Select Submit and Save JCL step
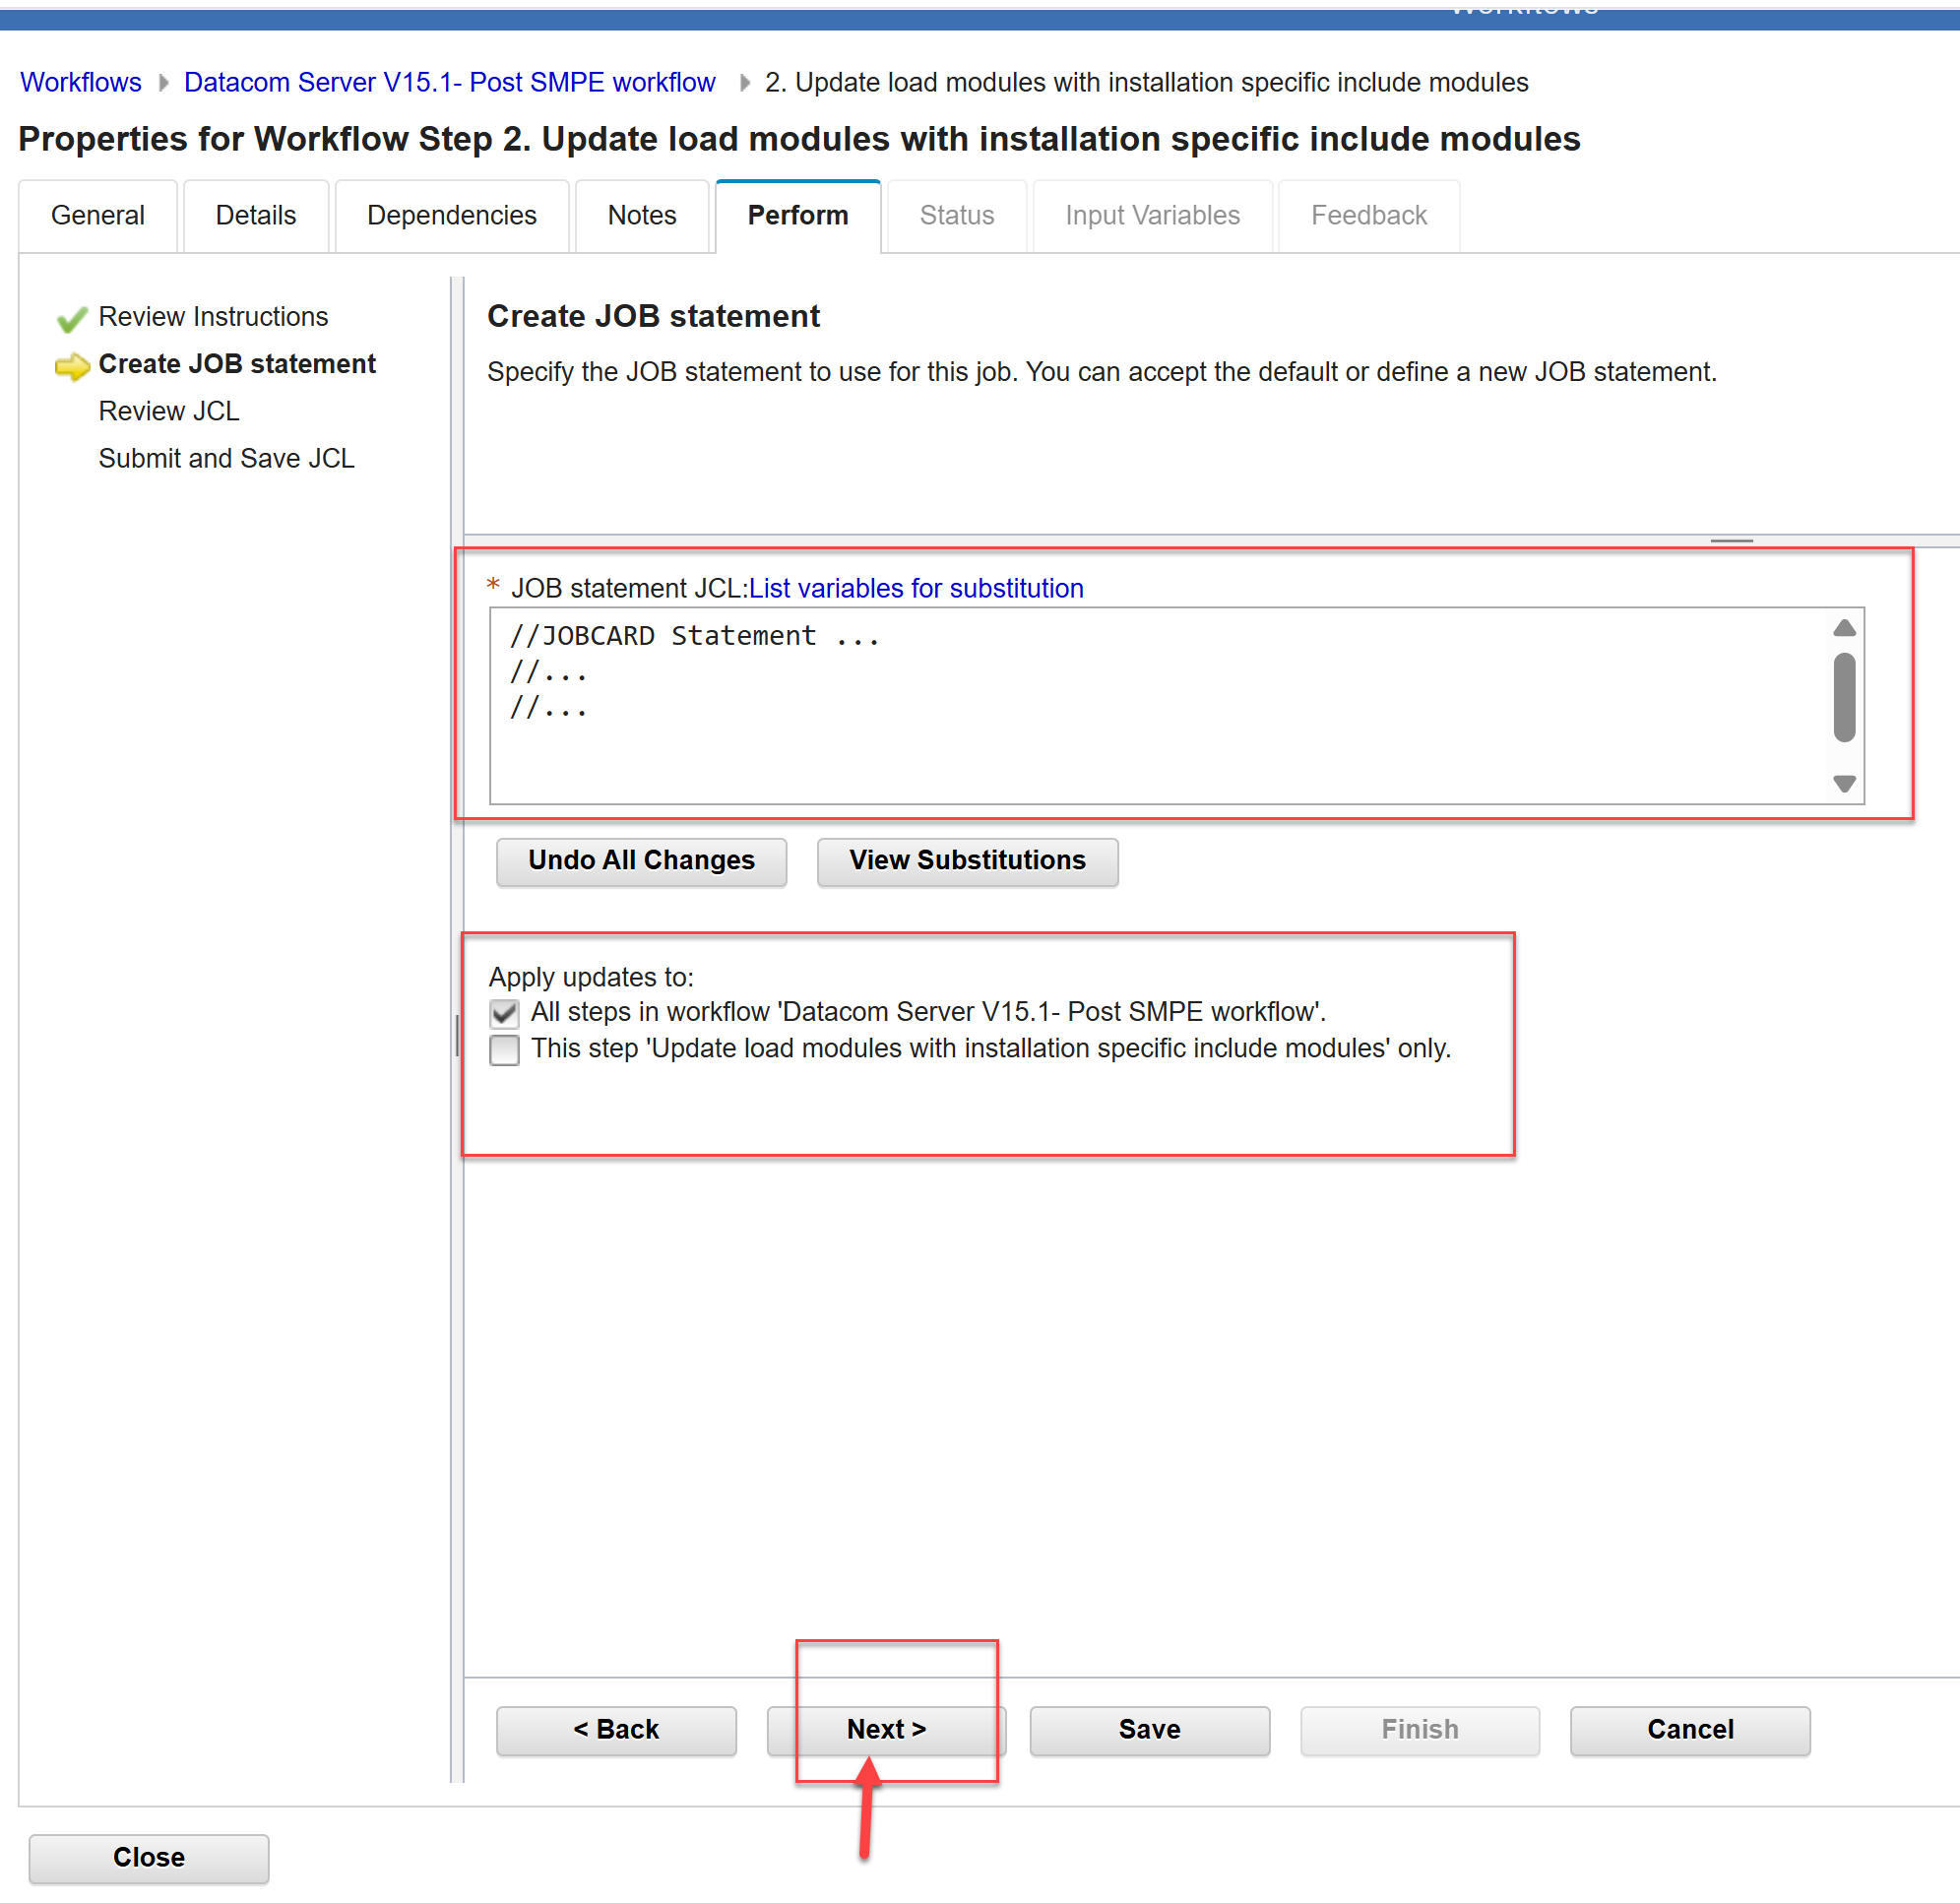This screenshot has width=1960, height=1903. tap(226, 458)
